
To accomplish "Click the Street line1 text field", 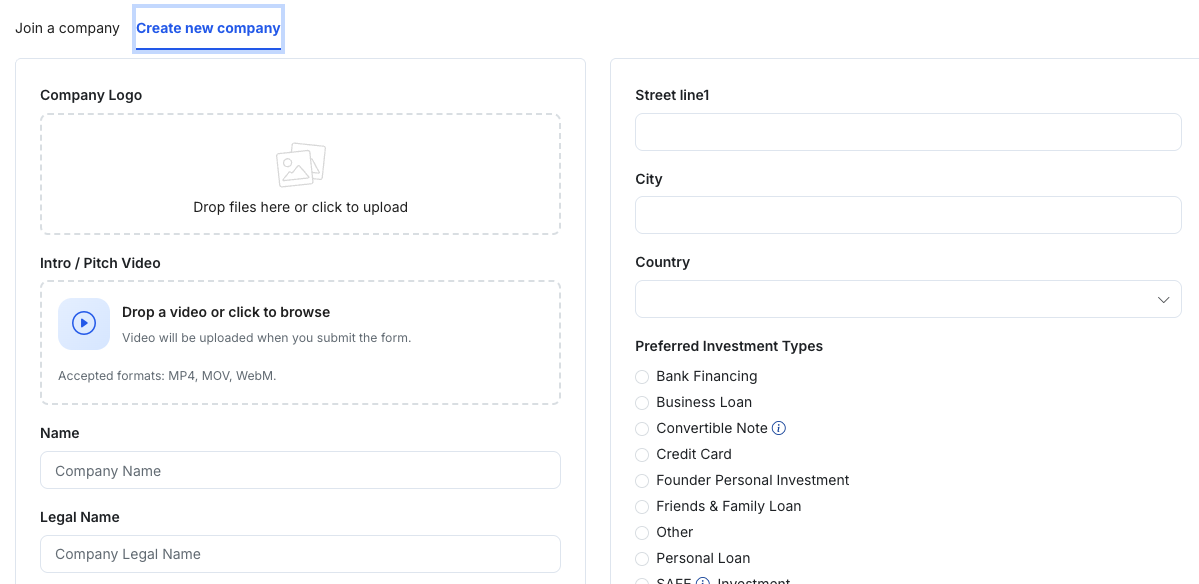I will (908, 132).
